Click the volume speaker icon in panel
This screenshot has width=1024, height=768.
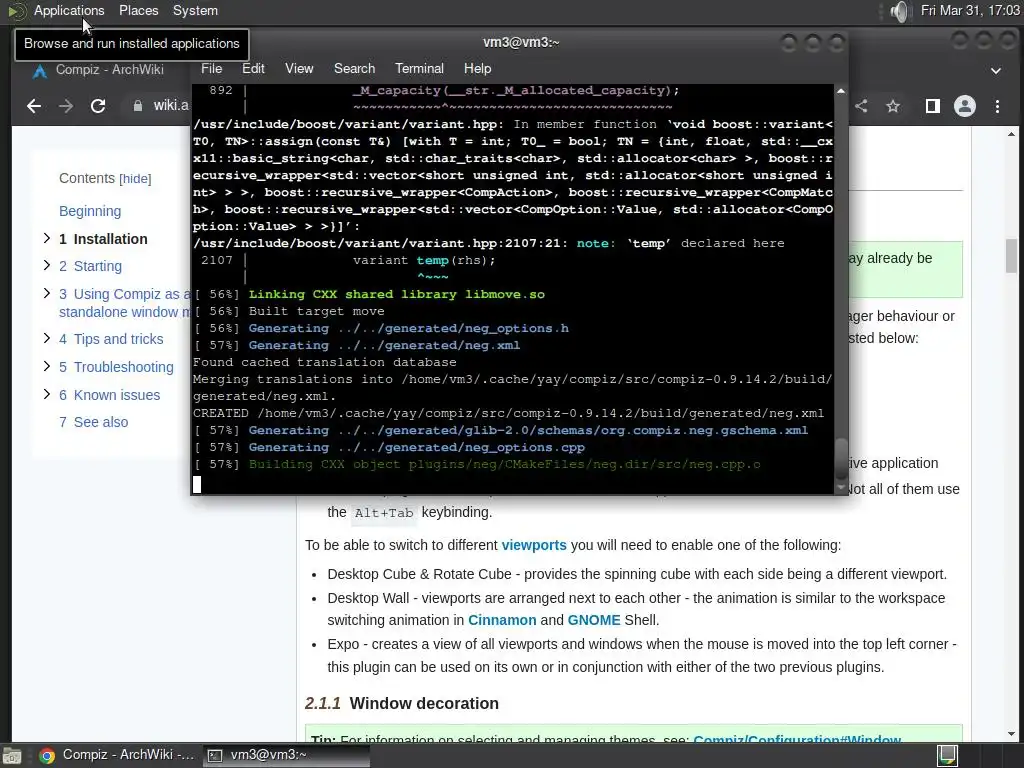(899, 11)
